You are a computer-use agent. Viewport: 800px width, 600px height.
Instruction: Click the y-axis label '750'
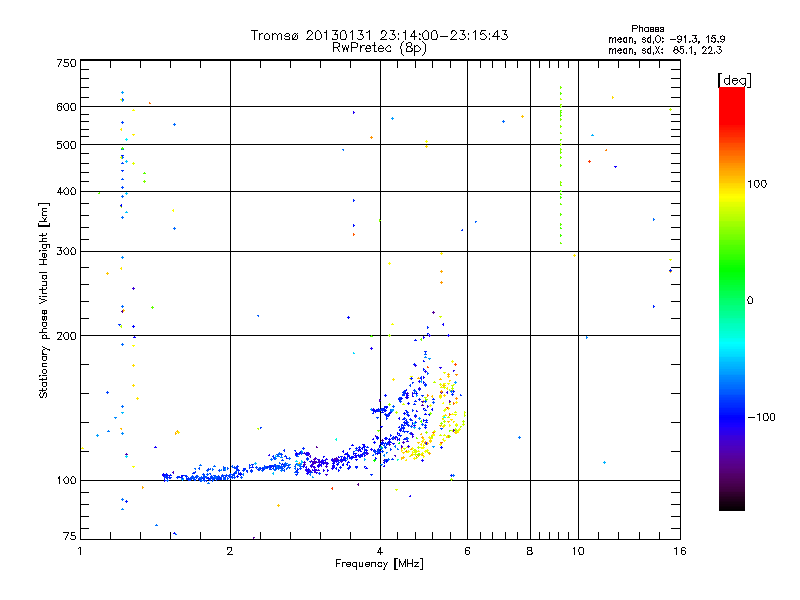tap(66, 64)
